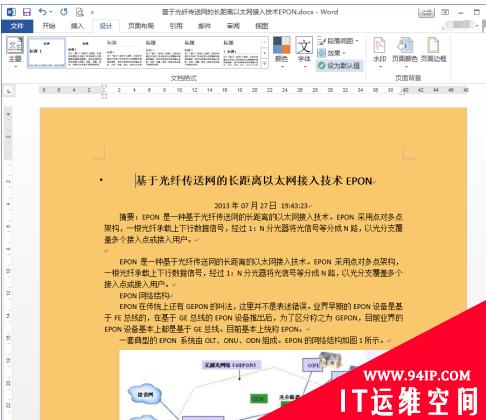This screenshot has height=420, width=486.
Task: Click the paragraph starting with 摘要
Action: [253, 228]
